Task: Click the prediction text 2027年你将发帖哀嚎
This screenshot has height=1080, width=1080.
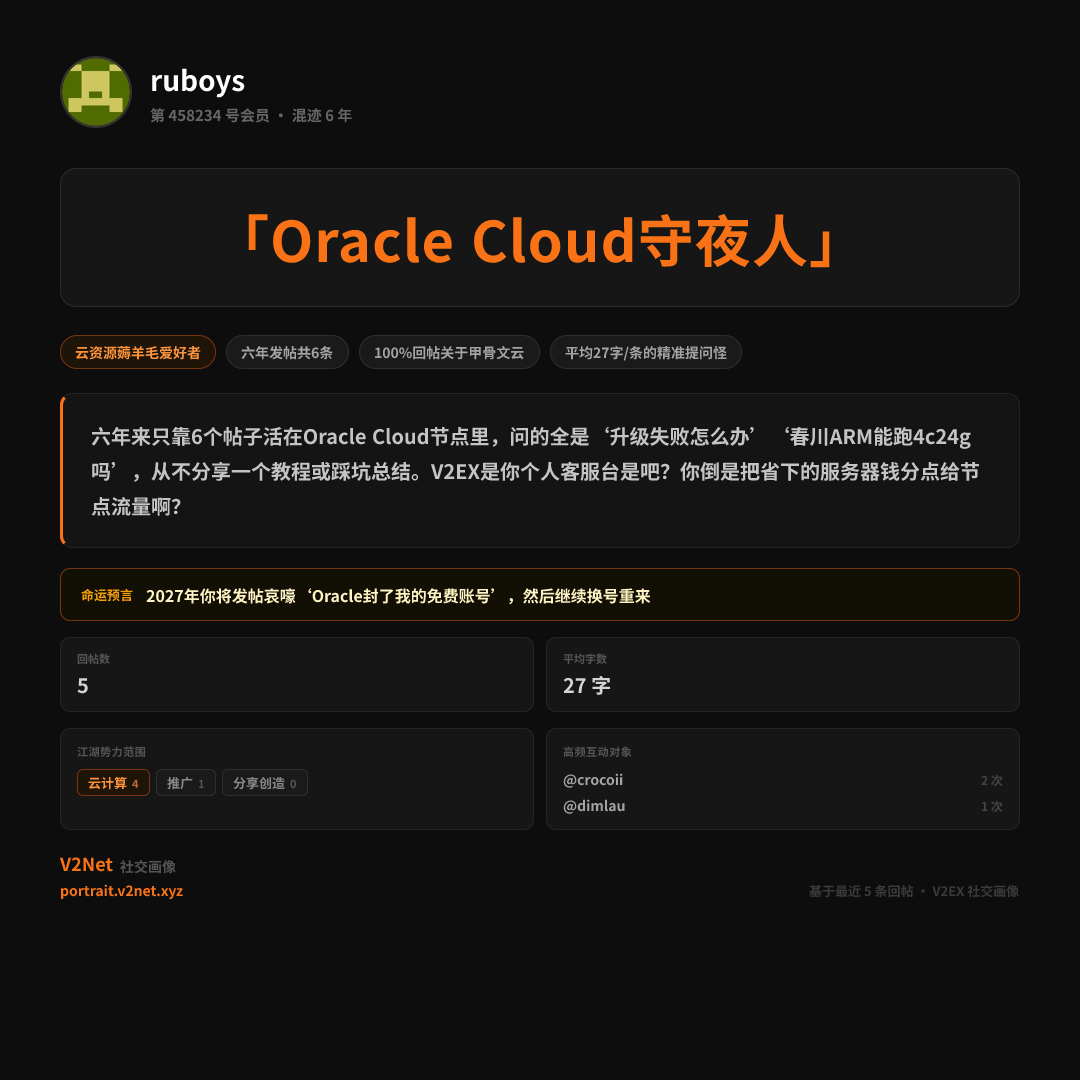Action: 398,596
